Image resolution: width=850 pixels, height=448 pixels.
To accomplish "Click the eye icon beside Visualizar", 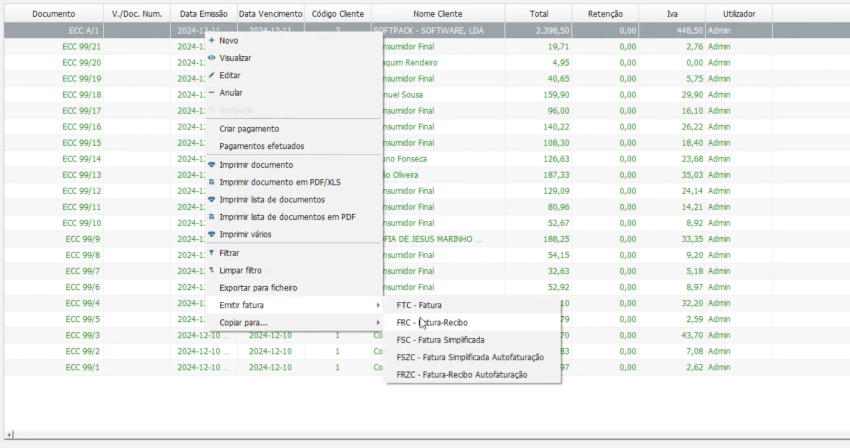I will [211, 58].
